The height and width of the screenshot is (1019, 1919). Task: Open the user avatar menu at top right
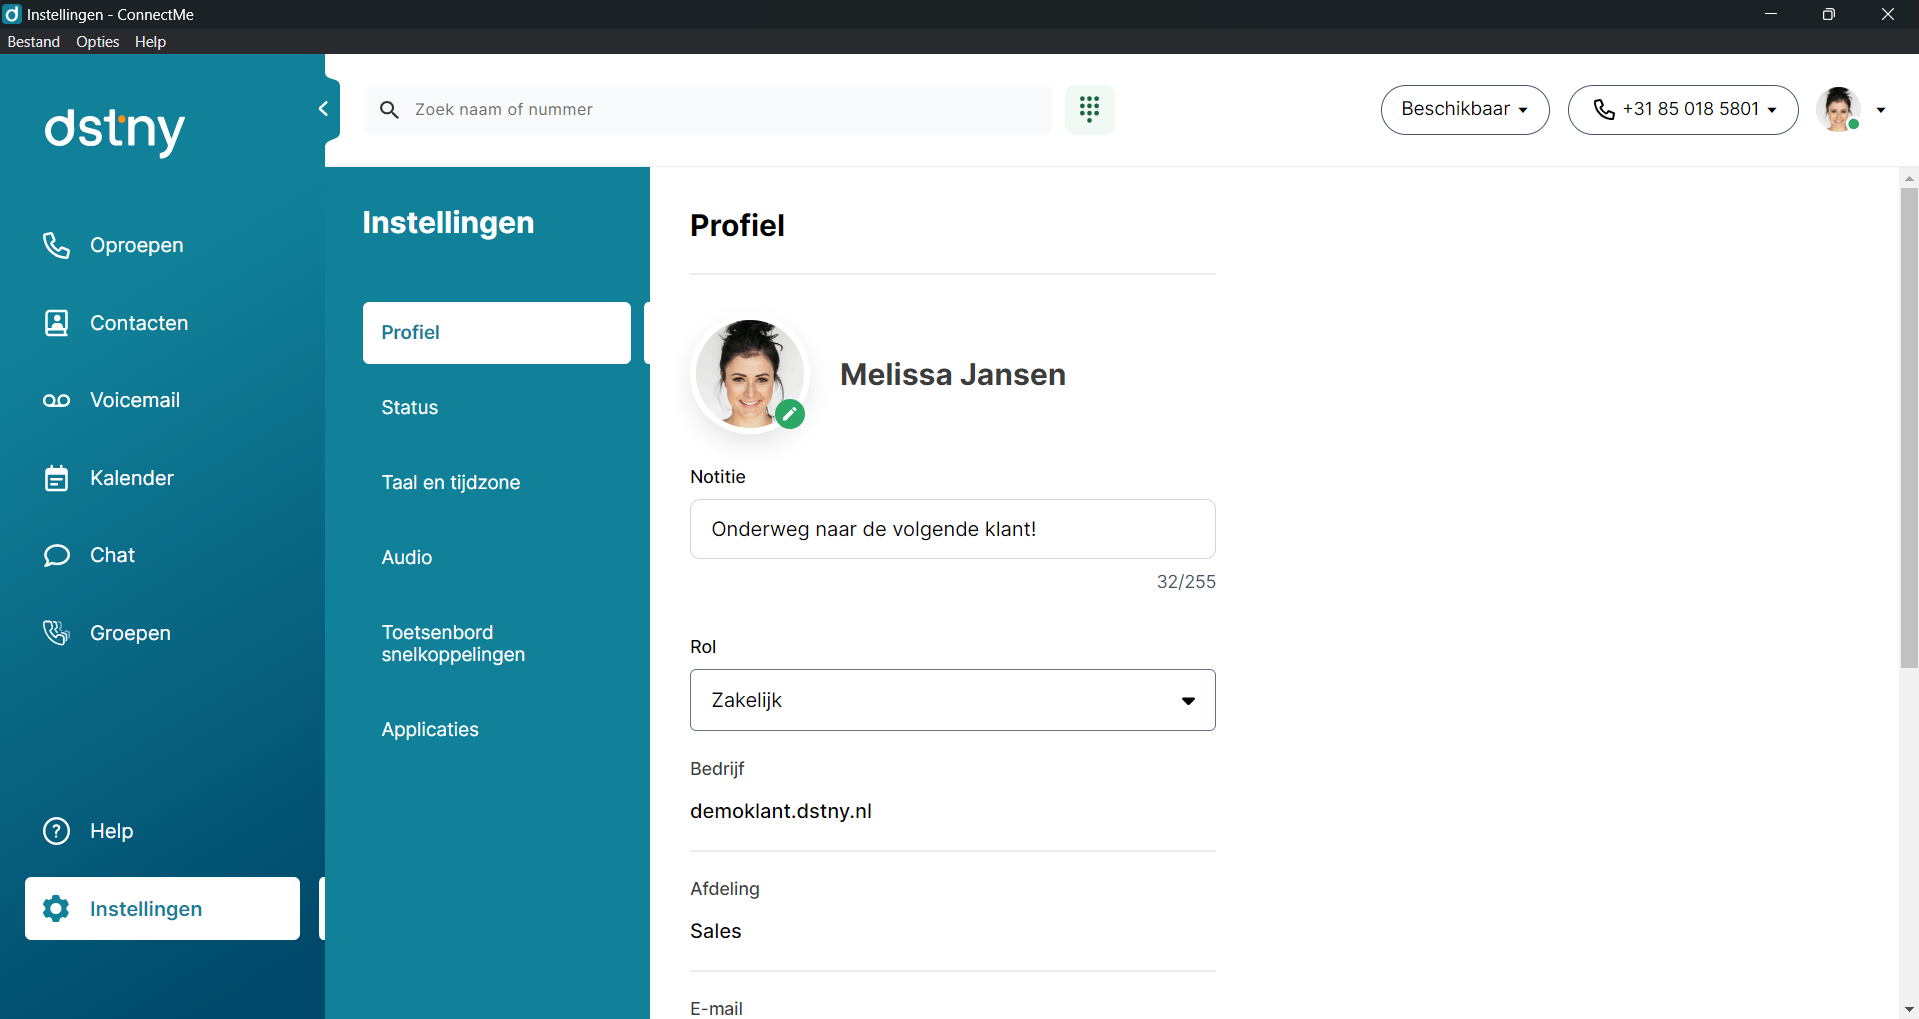(1851, 110)
